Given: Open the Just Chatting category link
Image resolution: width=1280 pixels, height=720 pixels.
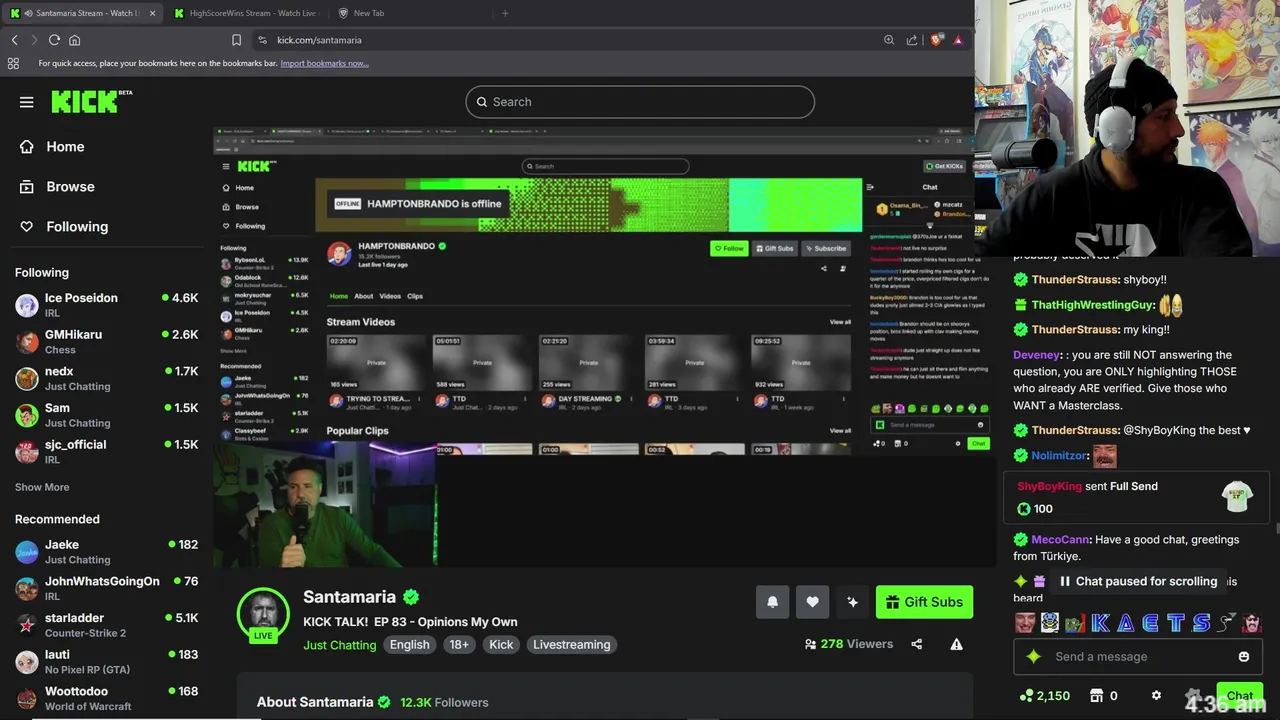Looking at the screenshot, I should (340, 645).
